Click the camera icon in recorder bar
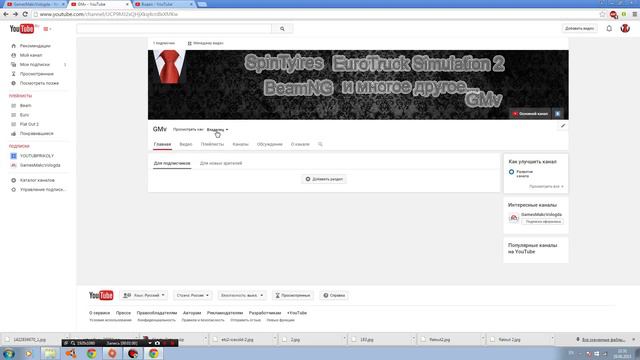This screenshot has height=360, width=640. 157,343
